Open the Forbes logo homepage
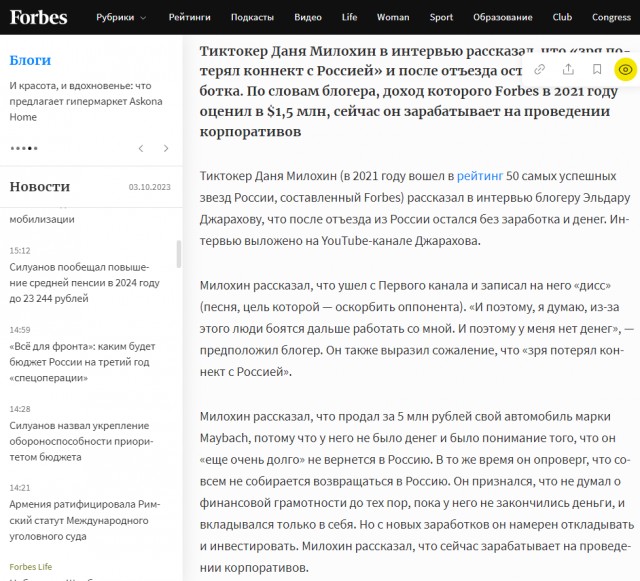The width and height of the screenshot is (640, 581). point(38,17)
